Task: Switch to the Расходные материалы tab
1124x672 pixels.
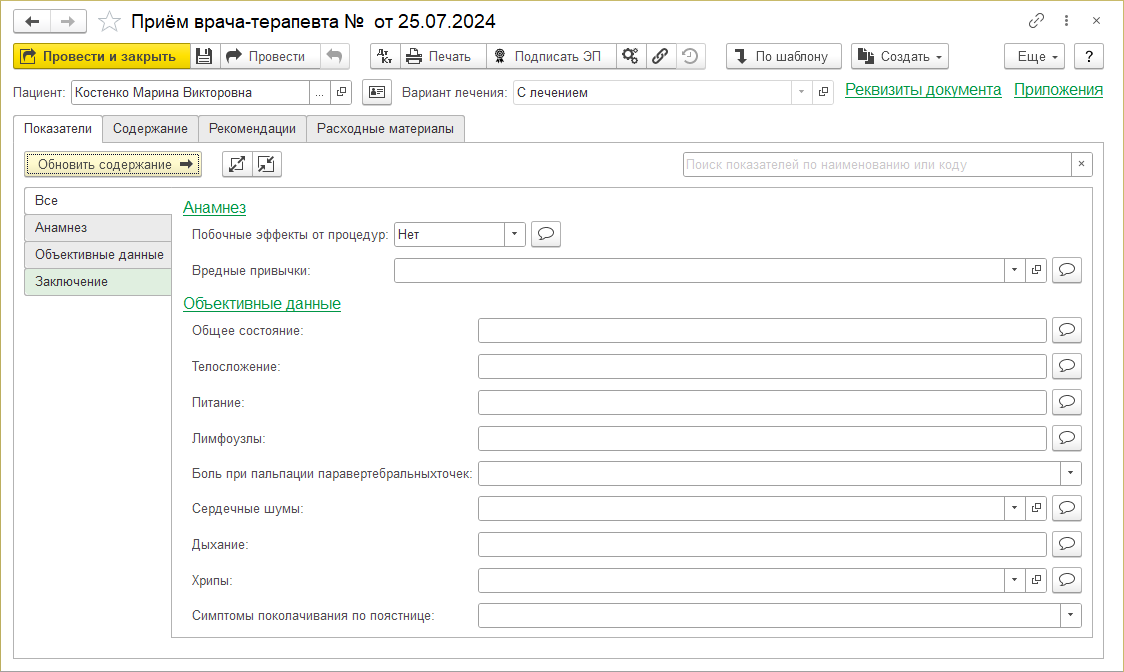Action: [x=386, y=128]
